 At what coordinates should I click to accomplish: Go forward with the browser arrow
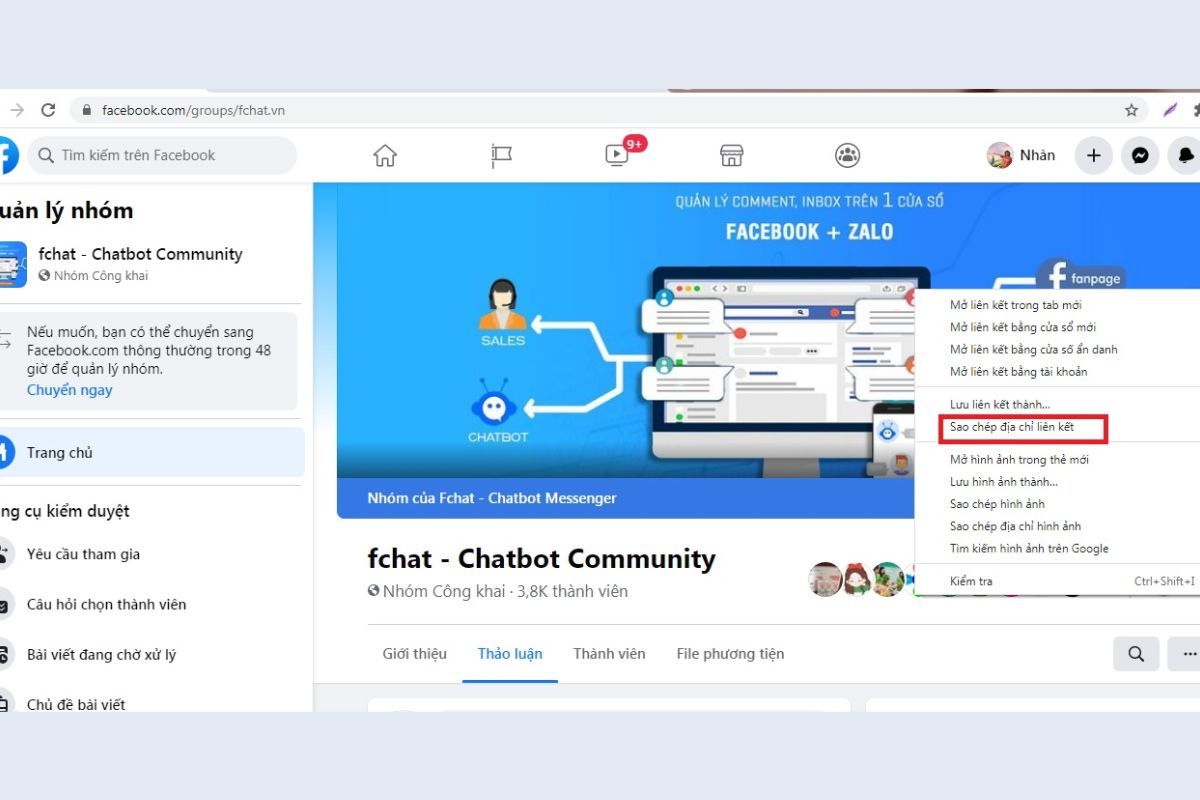point(16,110)
